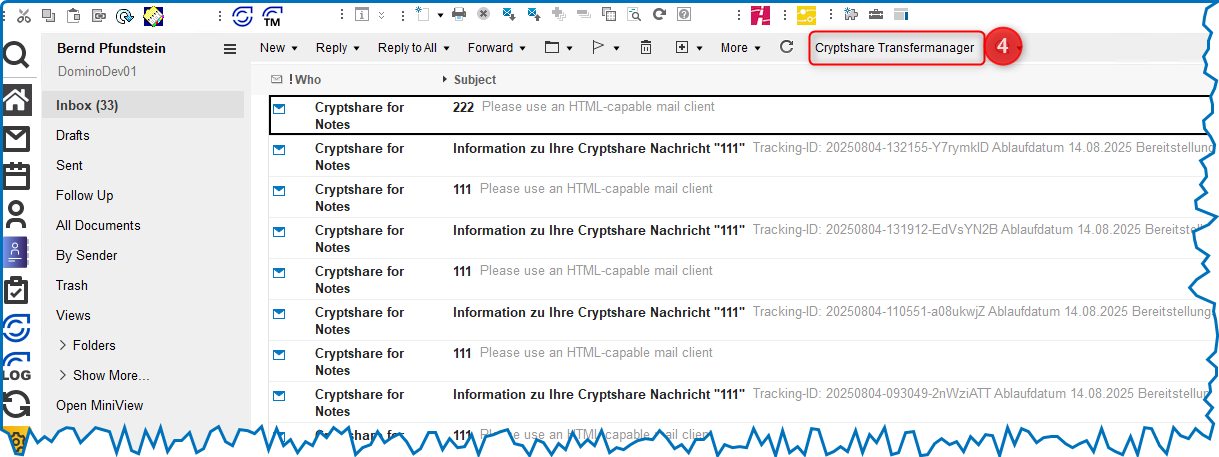This screenshot has height=457, width=1219.
Task: Open the Contacts person icon in sidebar
Action: tap(16, 213)
